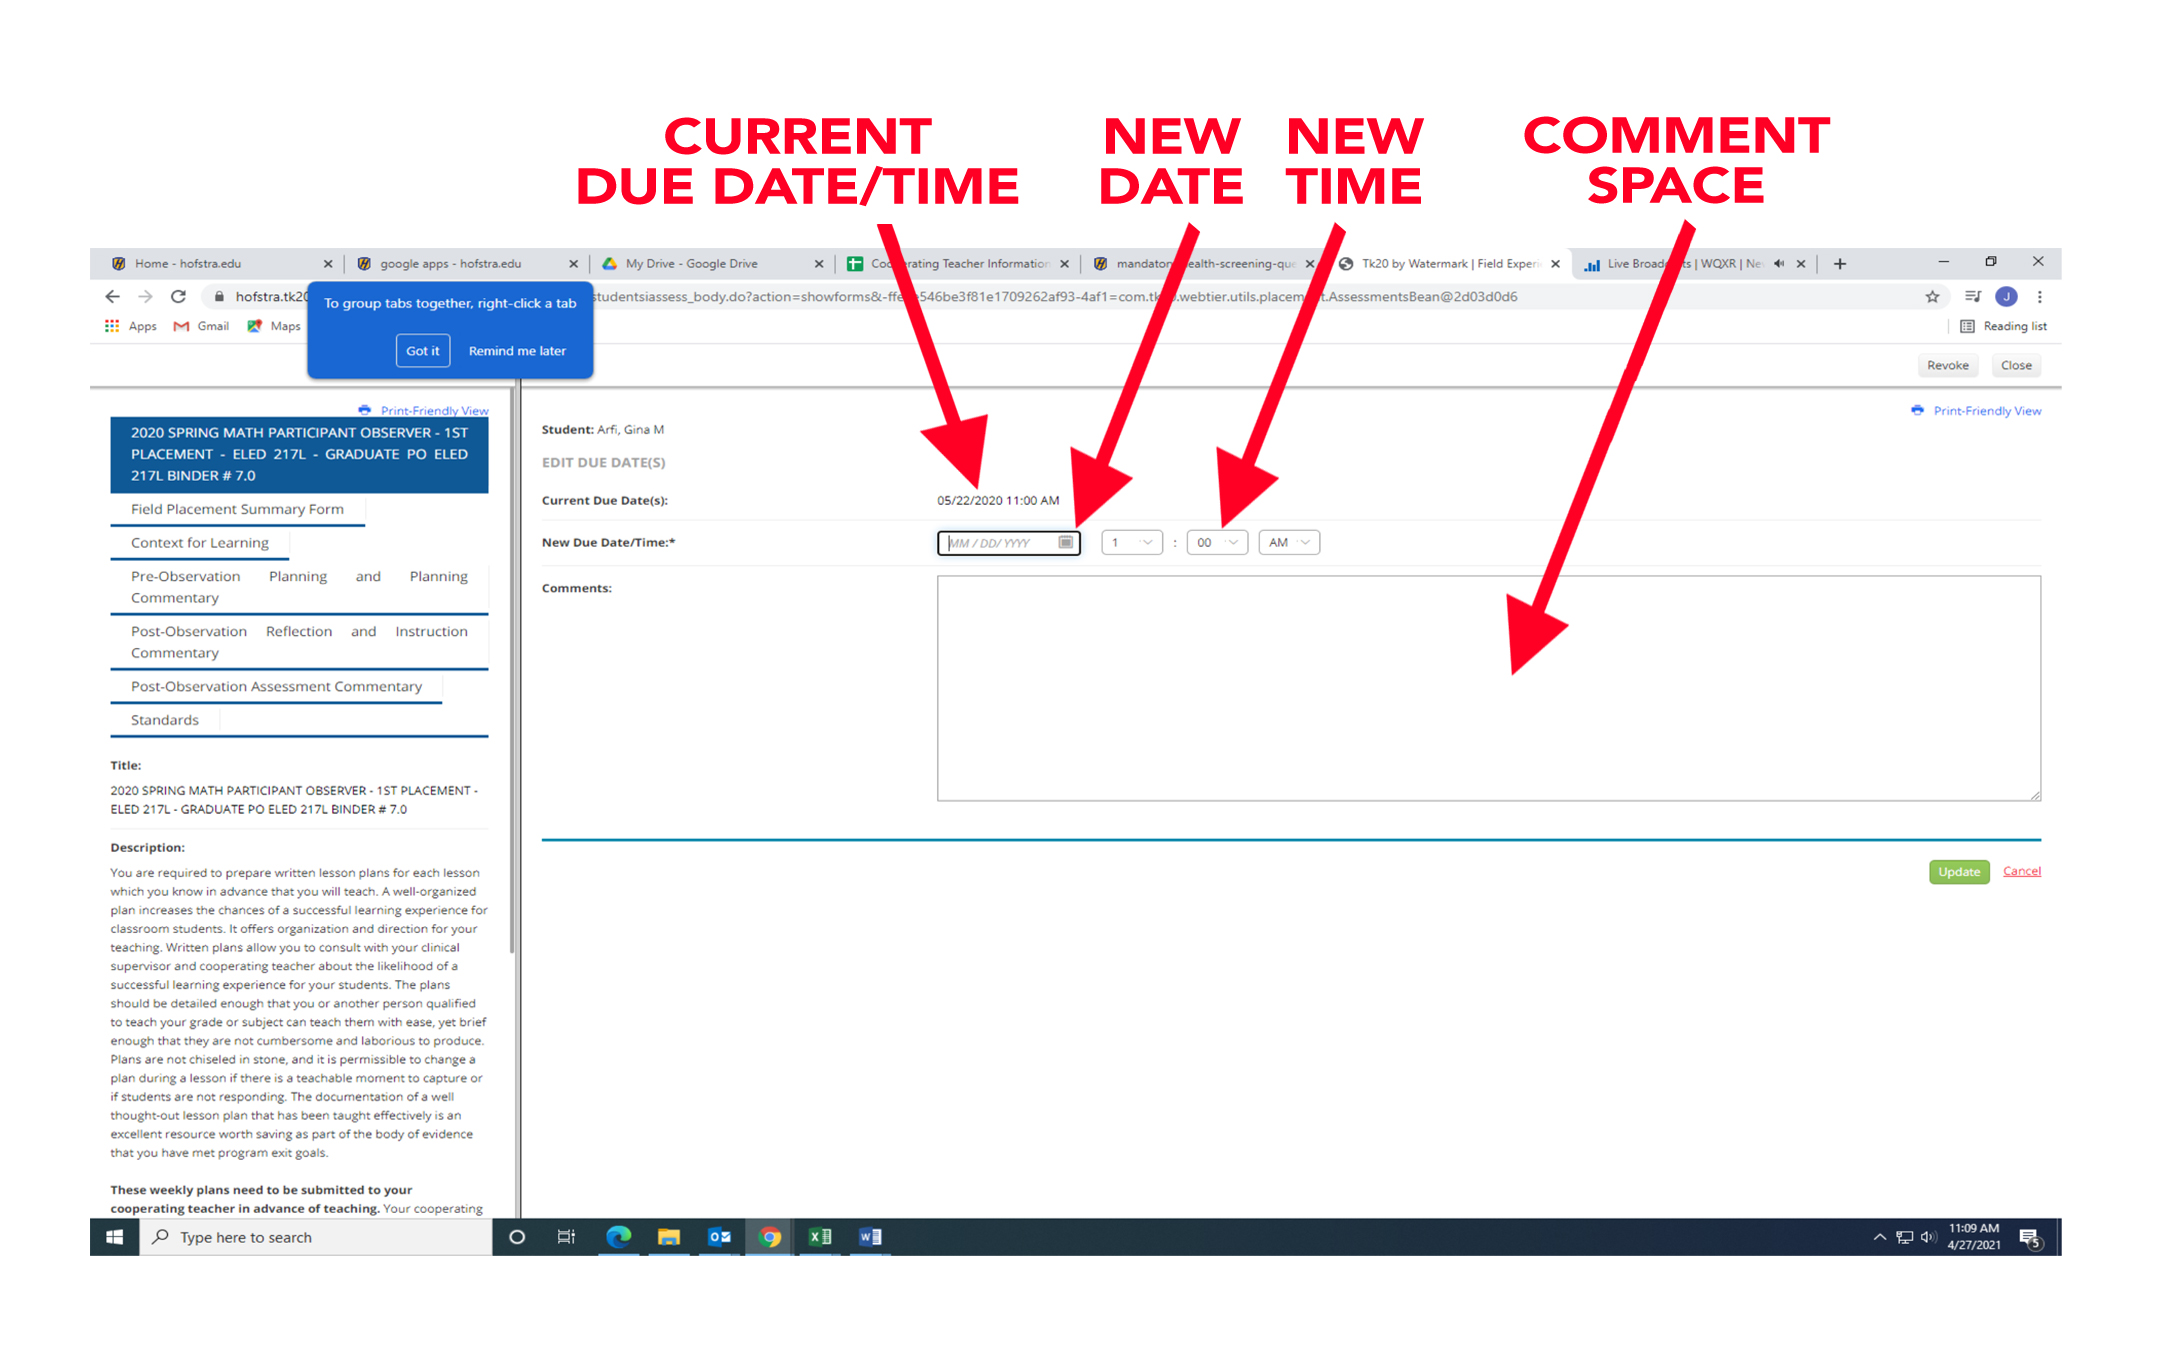Screen dimensions: 2162x1370
Task: Open Excel from the taskbar
Action: click(820, 1237)
